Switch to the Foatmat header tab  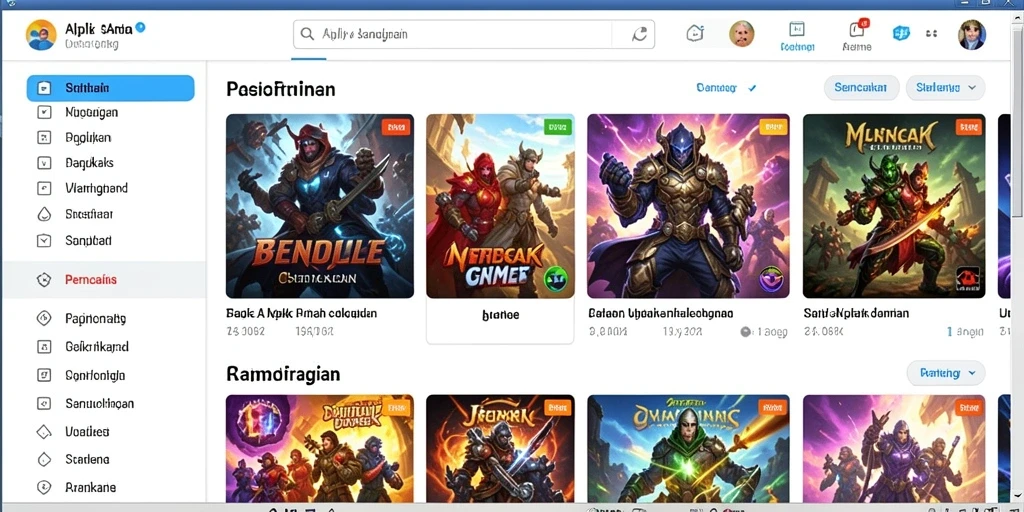(x=797, y=37)
